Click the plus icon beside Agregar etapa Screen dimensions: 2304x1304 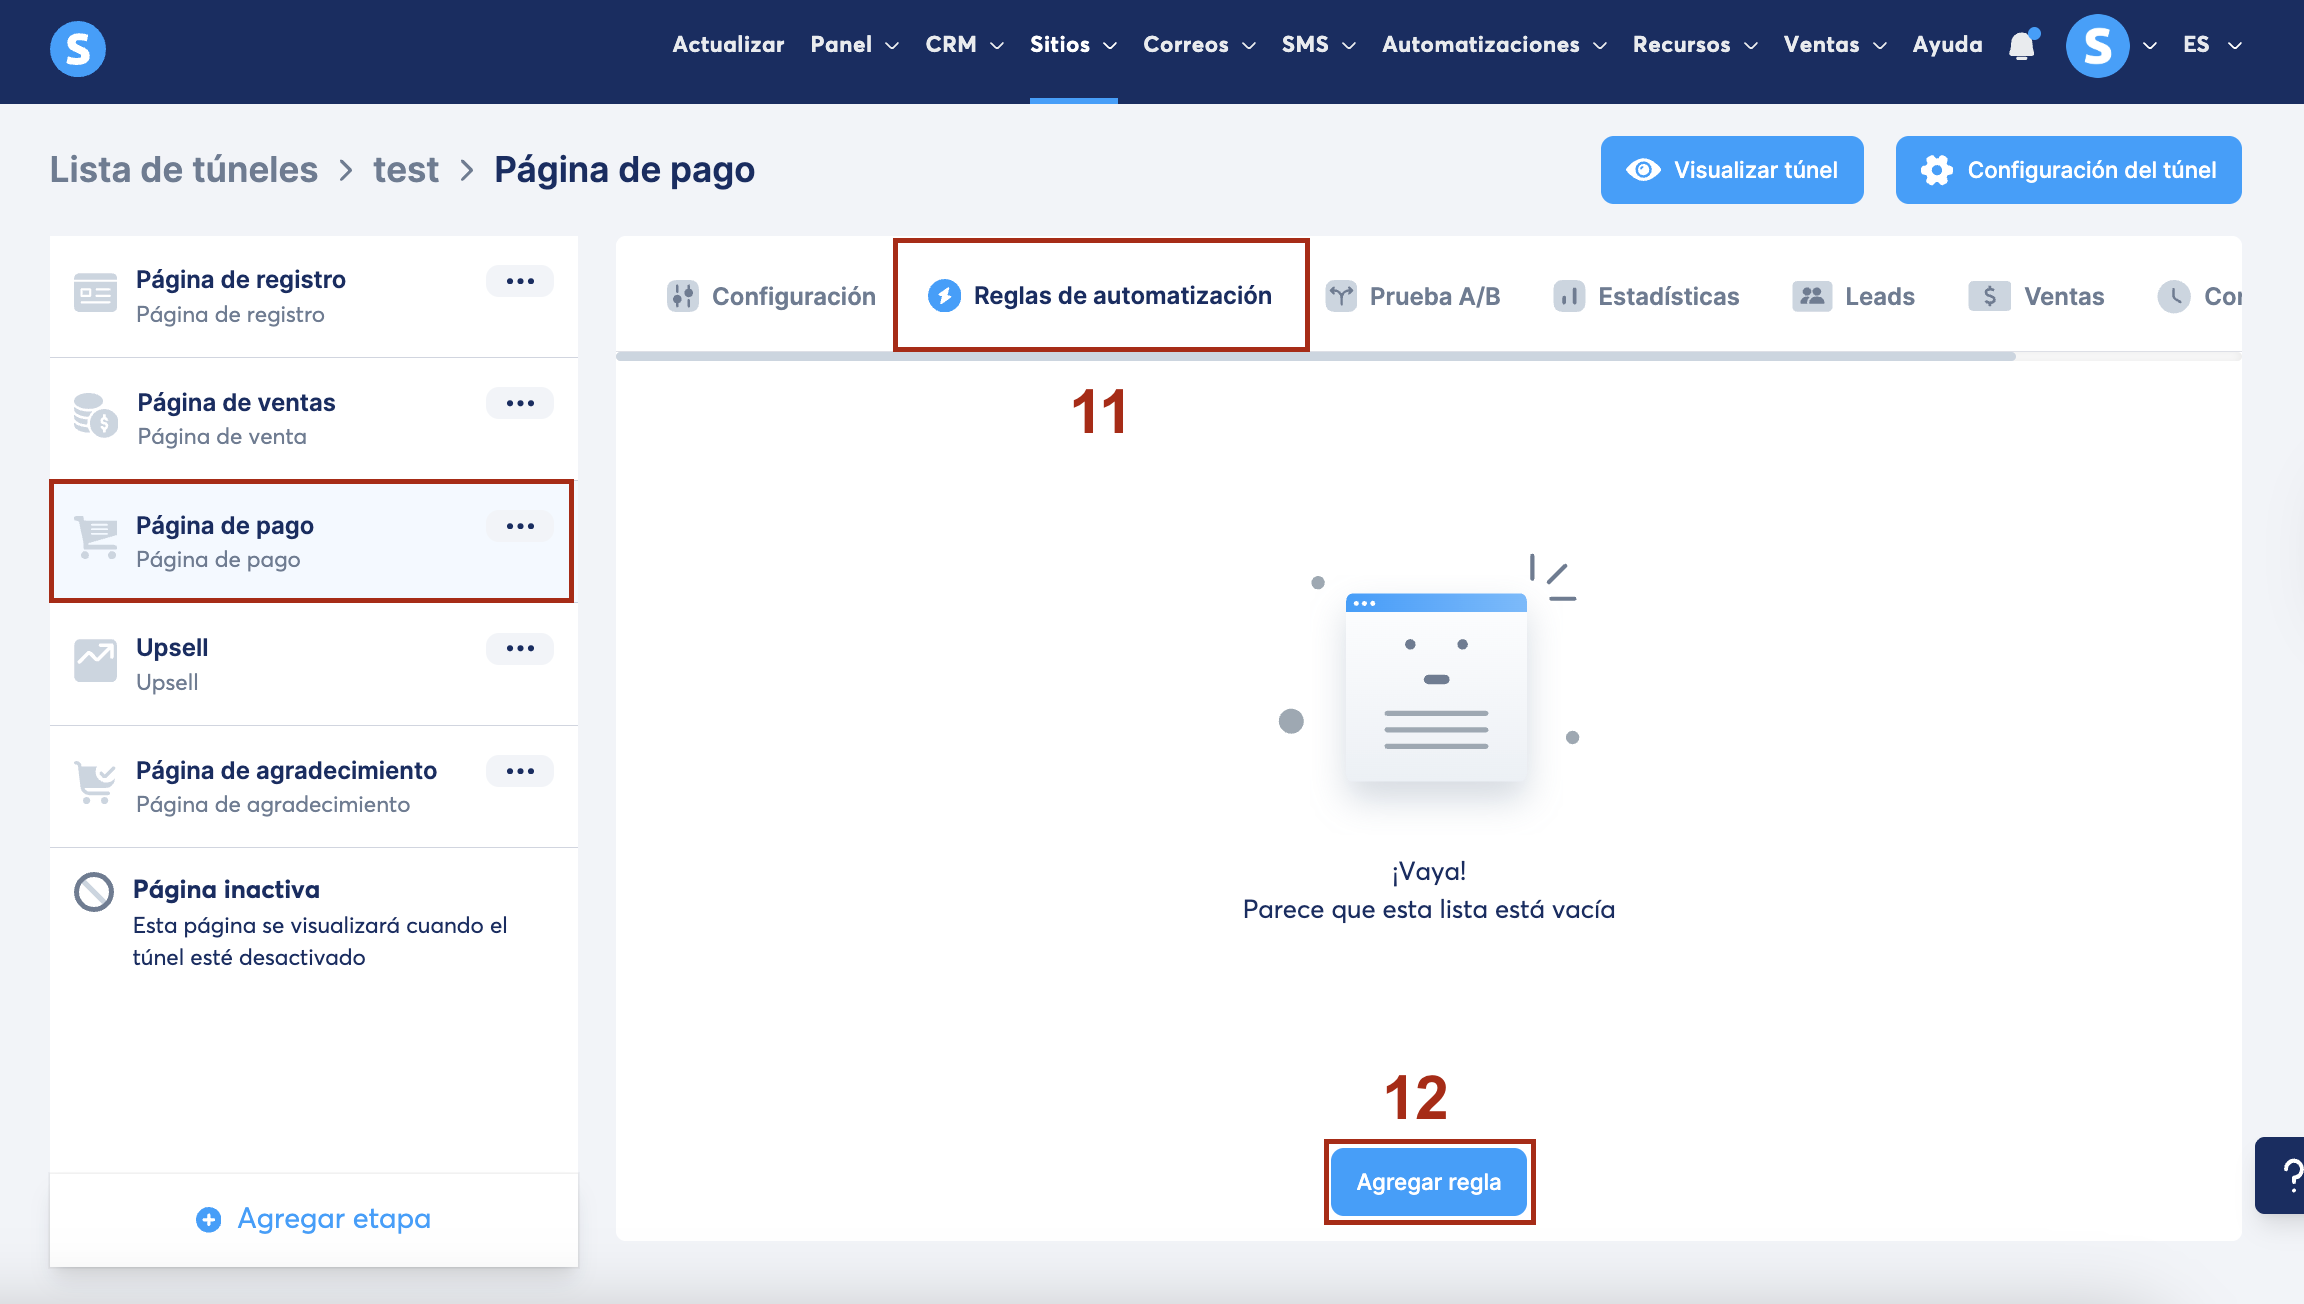point(208,1219)
